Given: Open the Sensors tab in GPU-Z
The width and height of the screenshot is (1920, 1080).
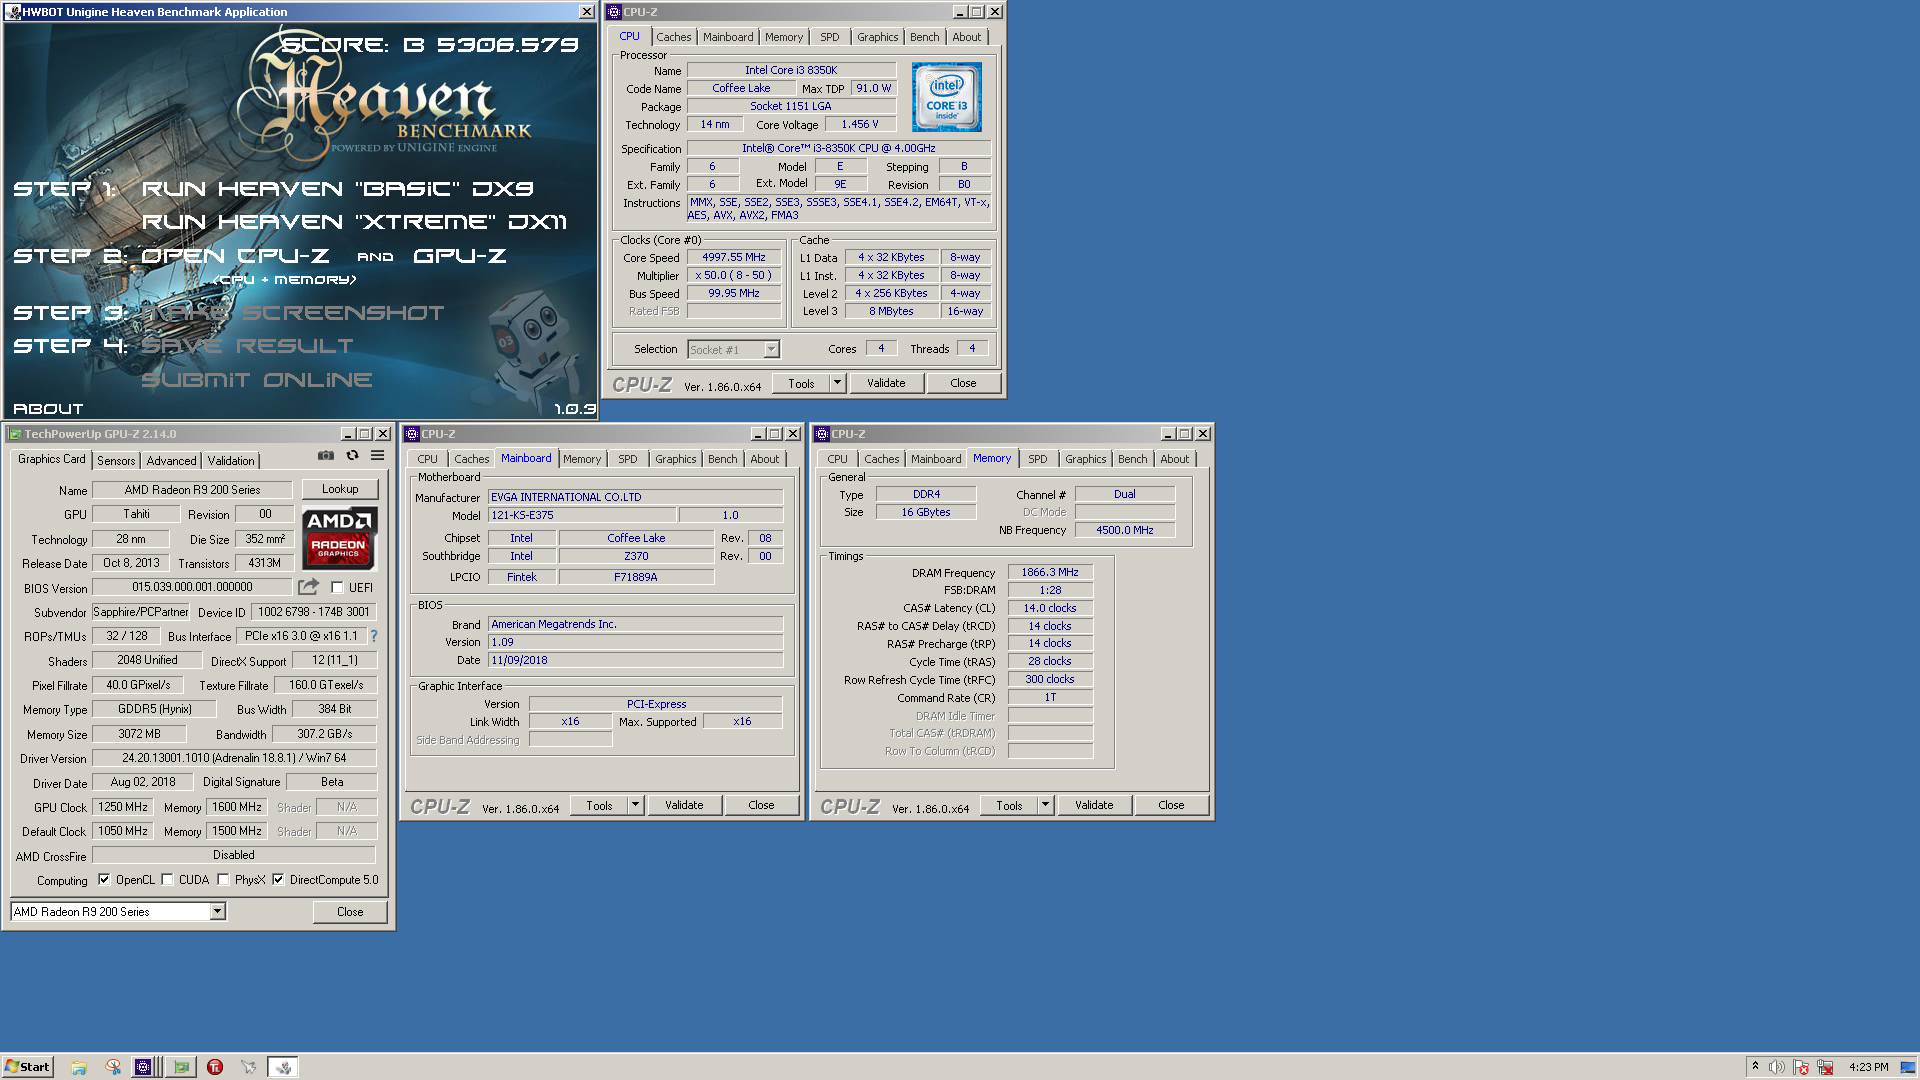Looking at the screenshot, I should coord(116,460).
